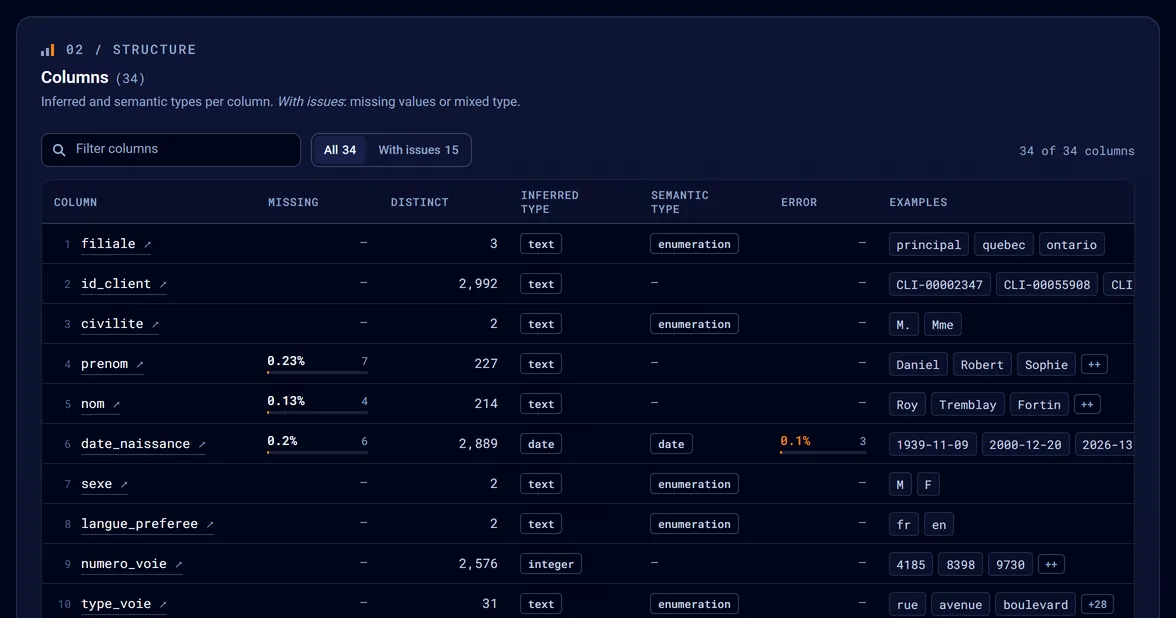Expand +28 more type_voie examples
This screenshot has width=1176, height=618.
1097,604
